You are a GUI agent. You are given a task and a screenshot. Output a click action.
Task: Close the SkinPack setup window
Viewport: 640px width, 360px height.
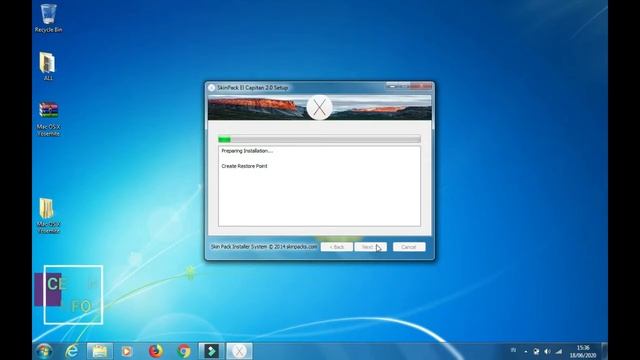pos(422,86)
